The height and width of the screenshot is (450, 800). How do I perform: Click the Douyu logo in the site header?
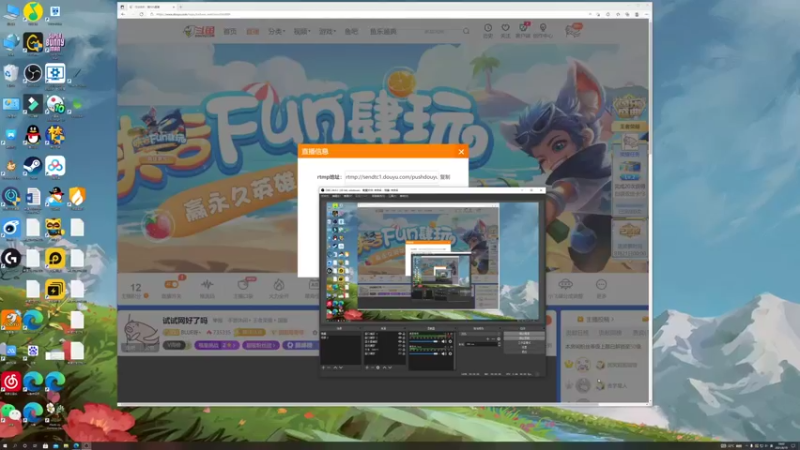click(x=199, y=31)
